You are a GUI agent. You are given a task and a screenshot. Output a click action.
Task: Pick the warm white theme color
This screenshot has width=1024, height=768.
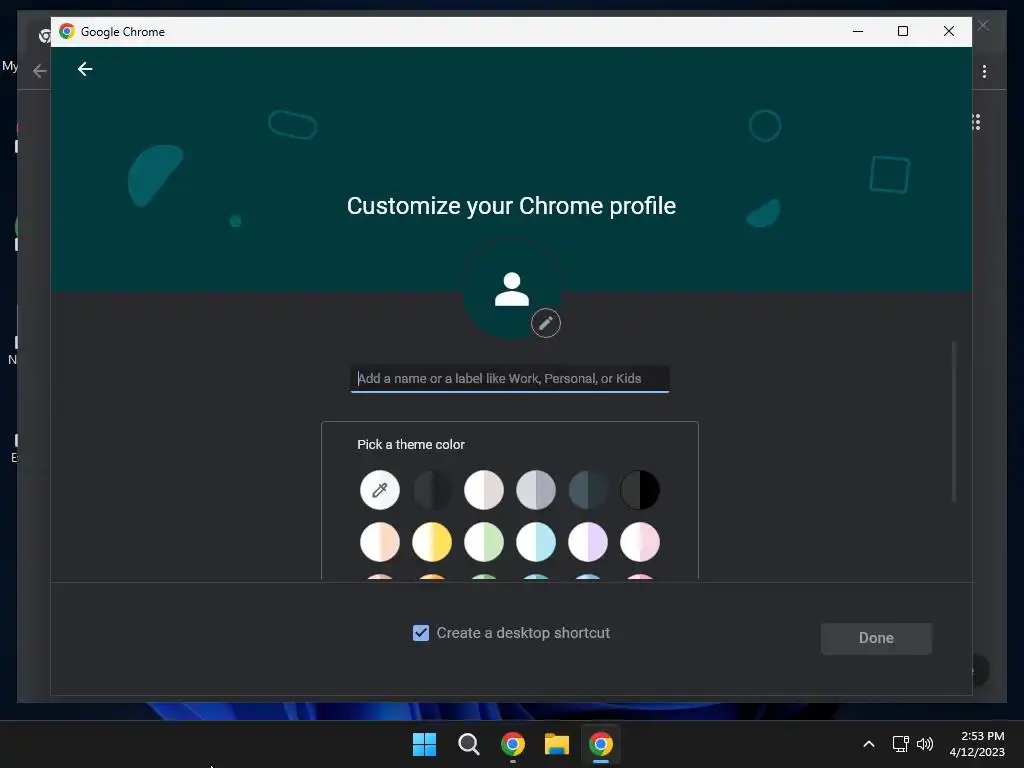click(484, 489)
